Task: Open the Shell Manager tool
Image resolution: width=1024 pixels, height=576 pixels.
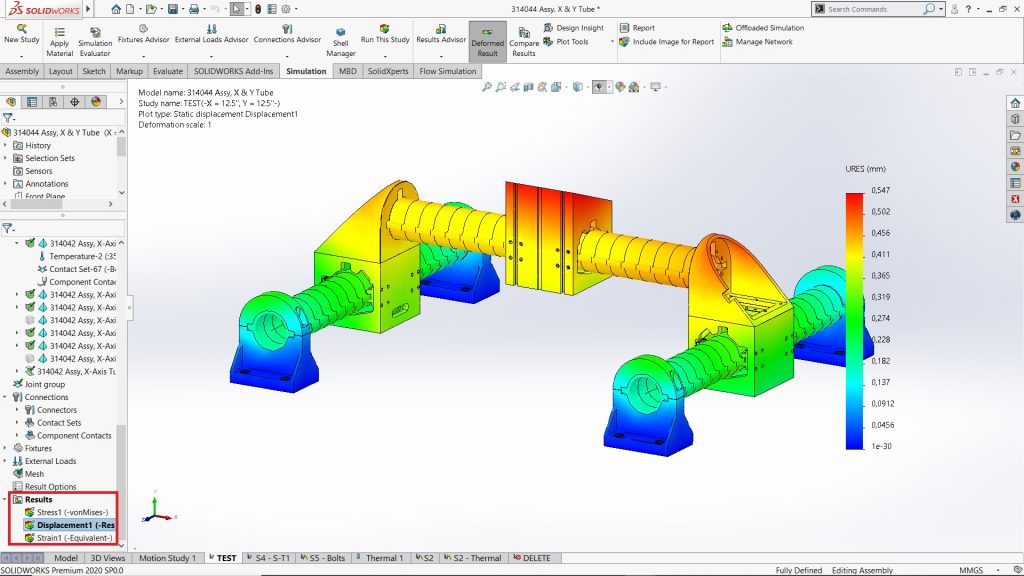Action: click(341, 35)
